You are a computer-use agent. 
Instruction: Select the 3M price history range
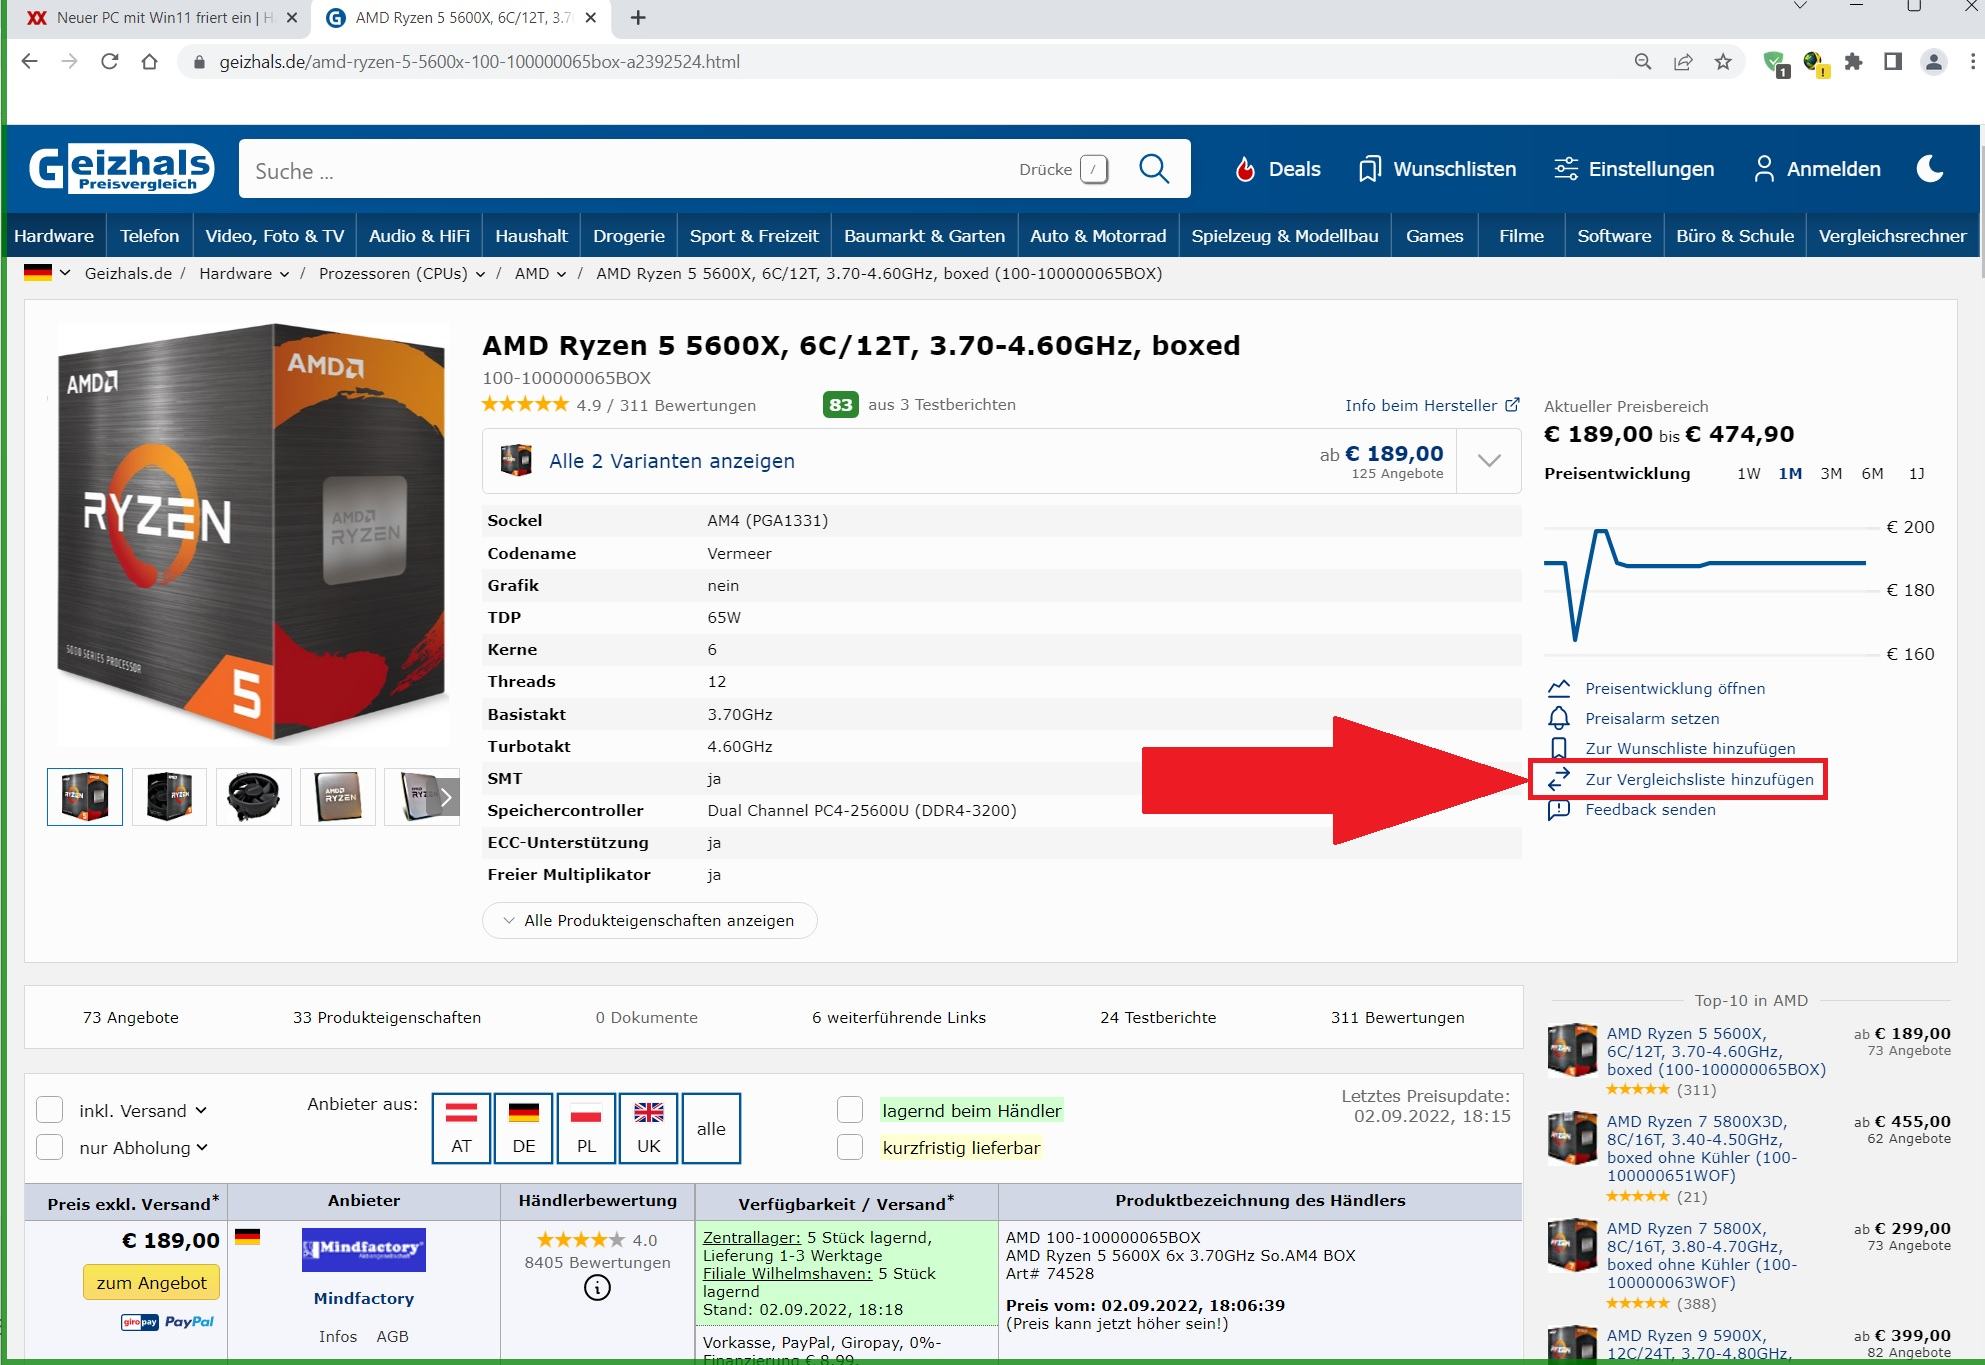click(x=1830, y=473)
